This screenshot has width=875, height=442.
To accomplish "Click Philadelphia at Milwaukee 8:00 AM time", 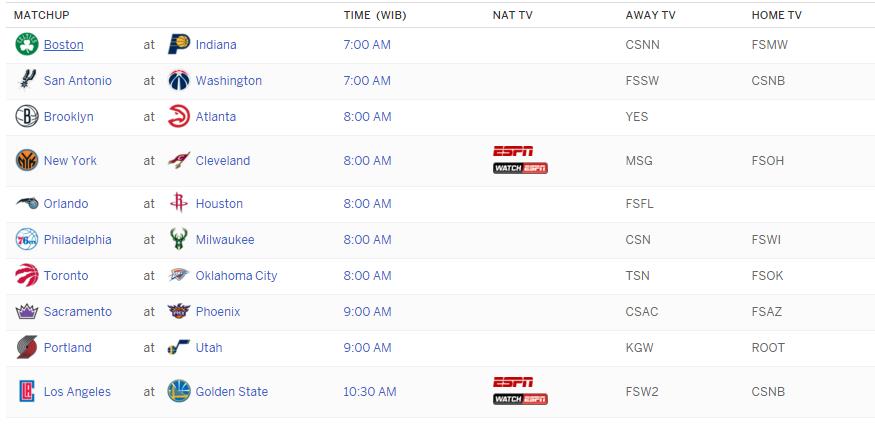I will coord(366,240).
